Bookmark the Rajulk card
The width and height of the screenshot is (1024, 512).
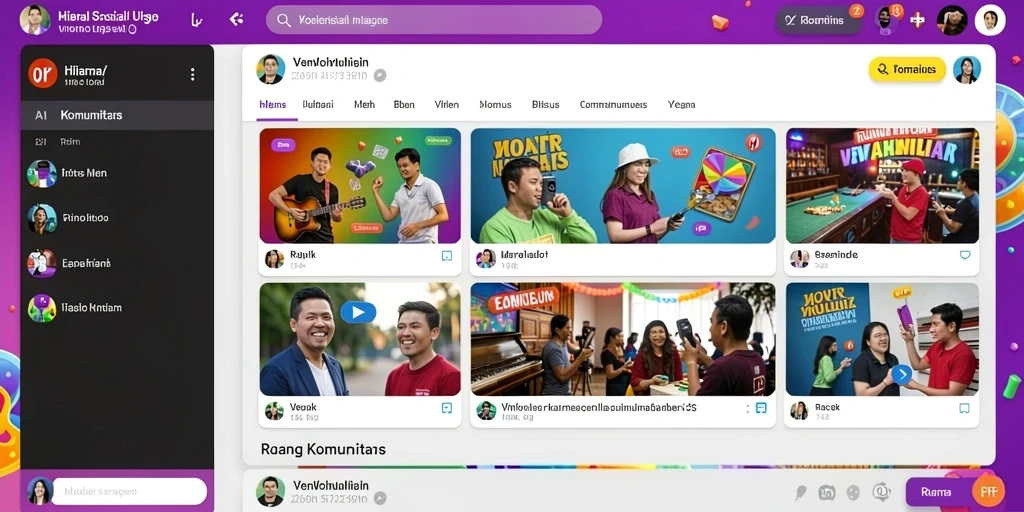447,256
